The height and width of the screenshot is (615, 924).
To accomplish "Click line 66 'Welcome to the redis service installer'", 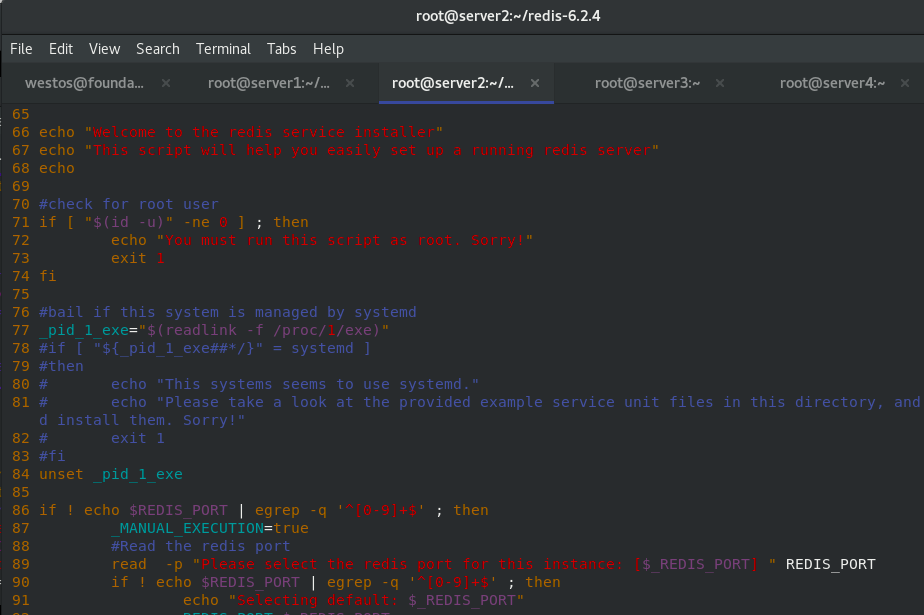I will (263, 132).
